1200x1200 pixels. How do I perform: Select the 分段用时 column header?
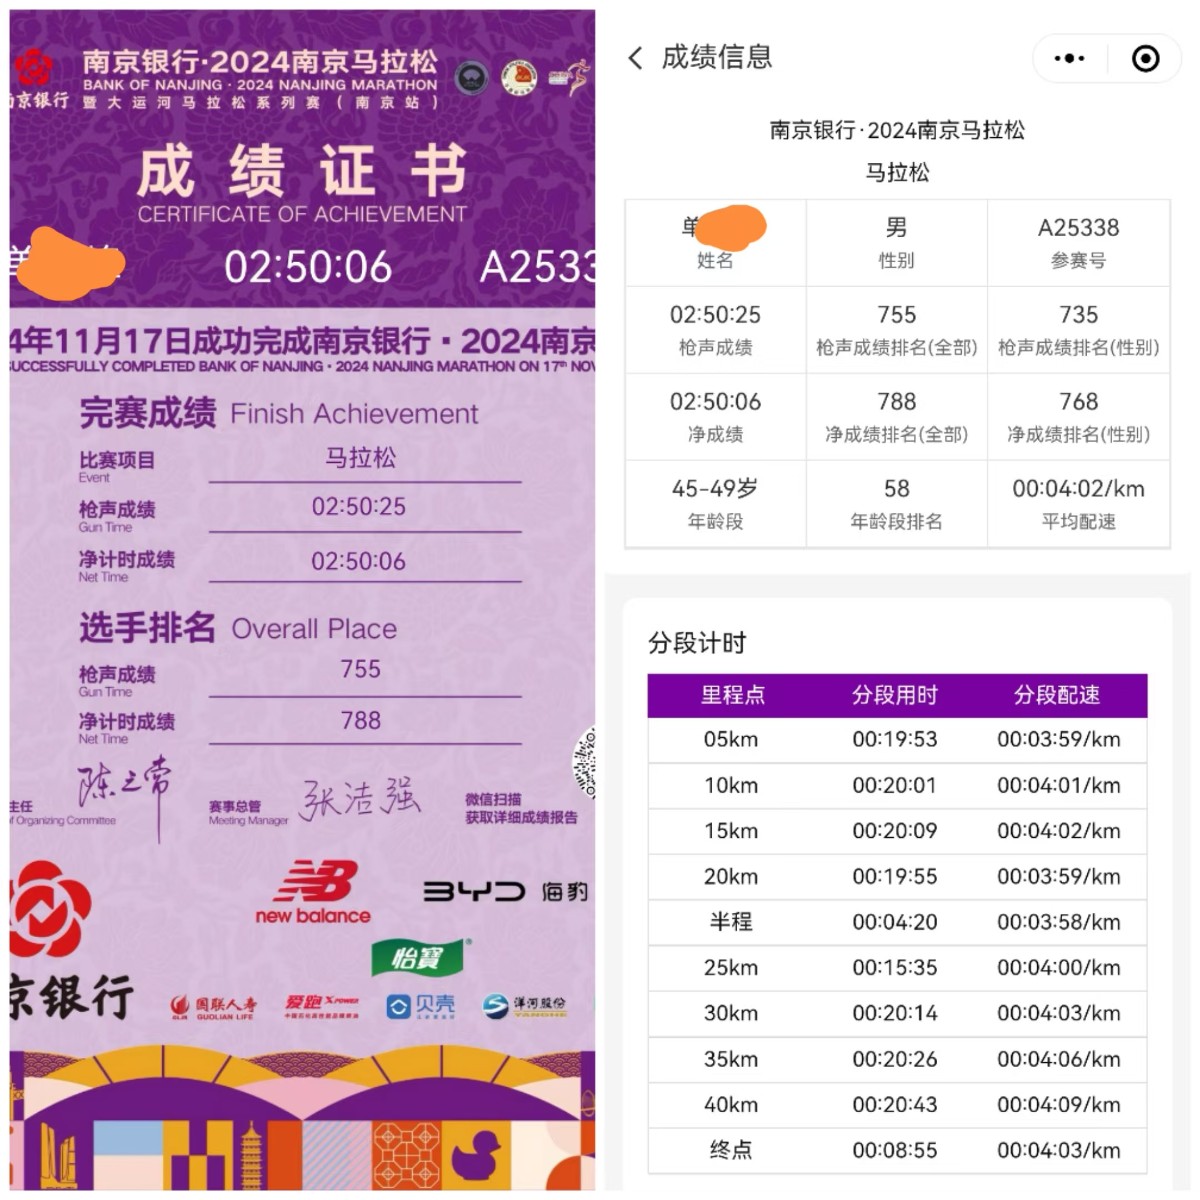[x=895, y=695]
